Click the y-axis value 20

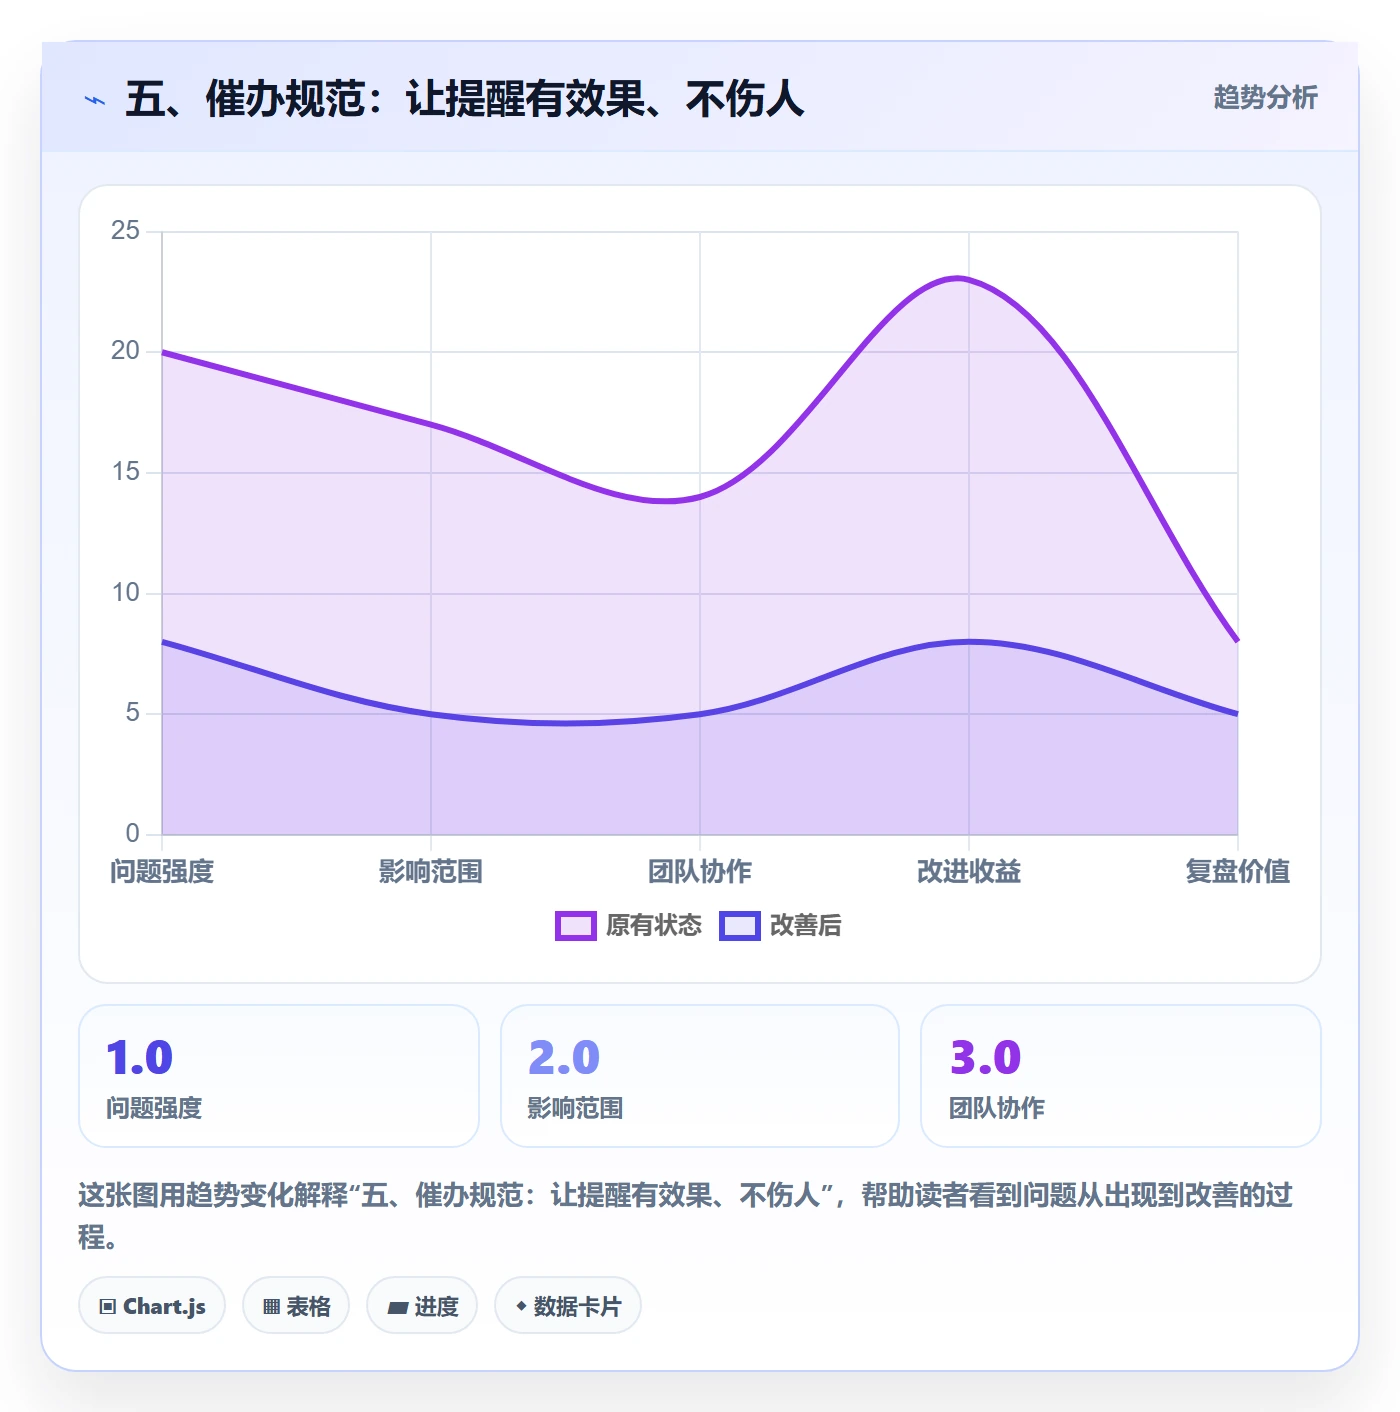click(126, 351)
